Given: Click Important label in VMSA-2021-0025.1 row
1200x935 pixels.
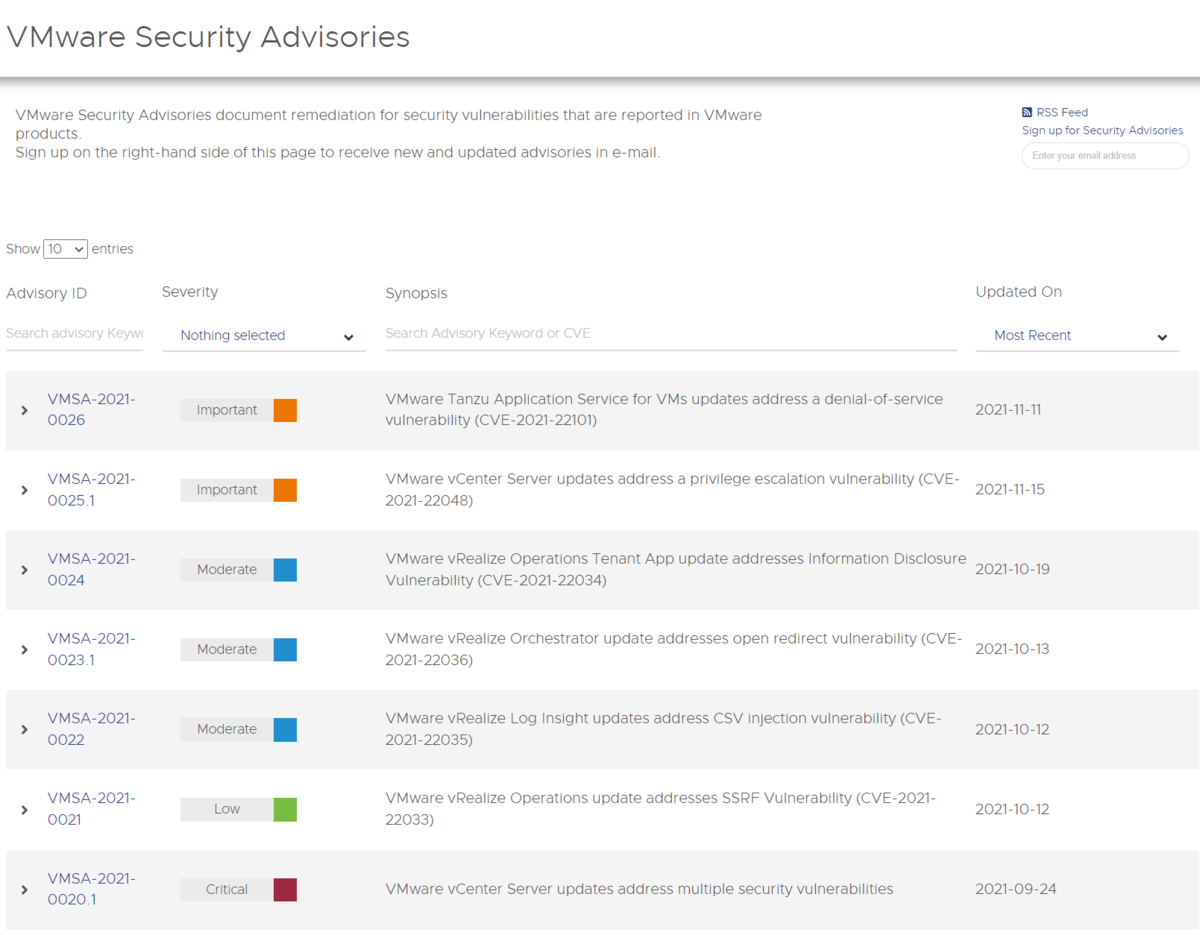Looking at the screenshot, I should (x=227, y=490).
